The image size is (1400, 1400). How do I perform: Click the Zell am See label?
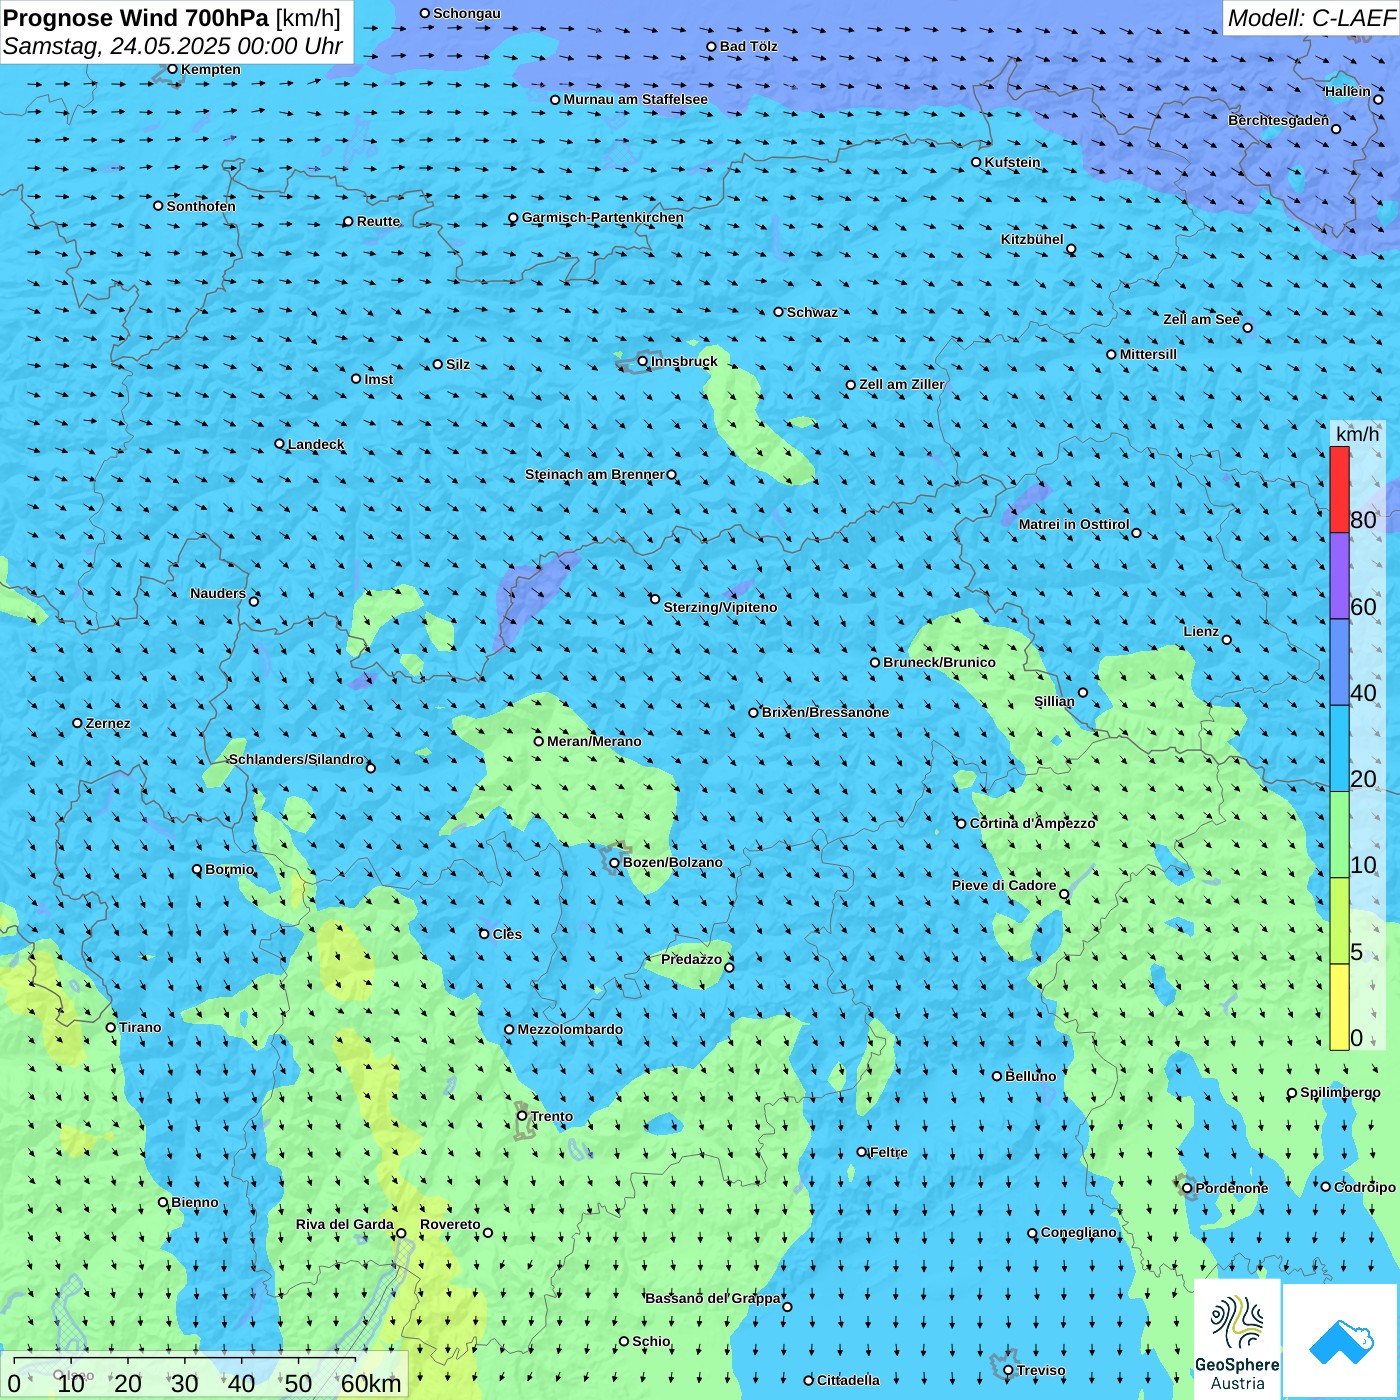(1201, 319)
